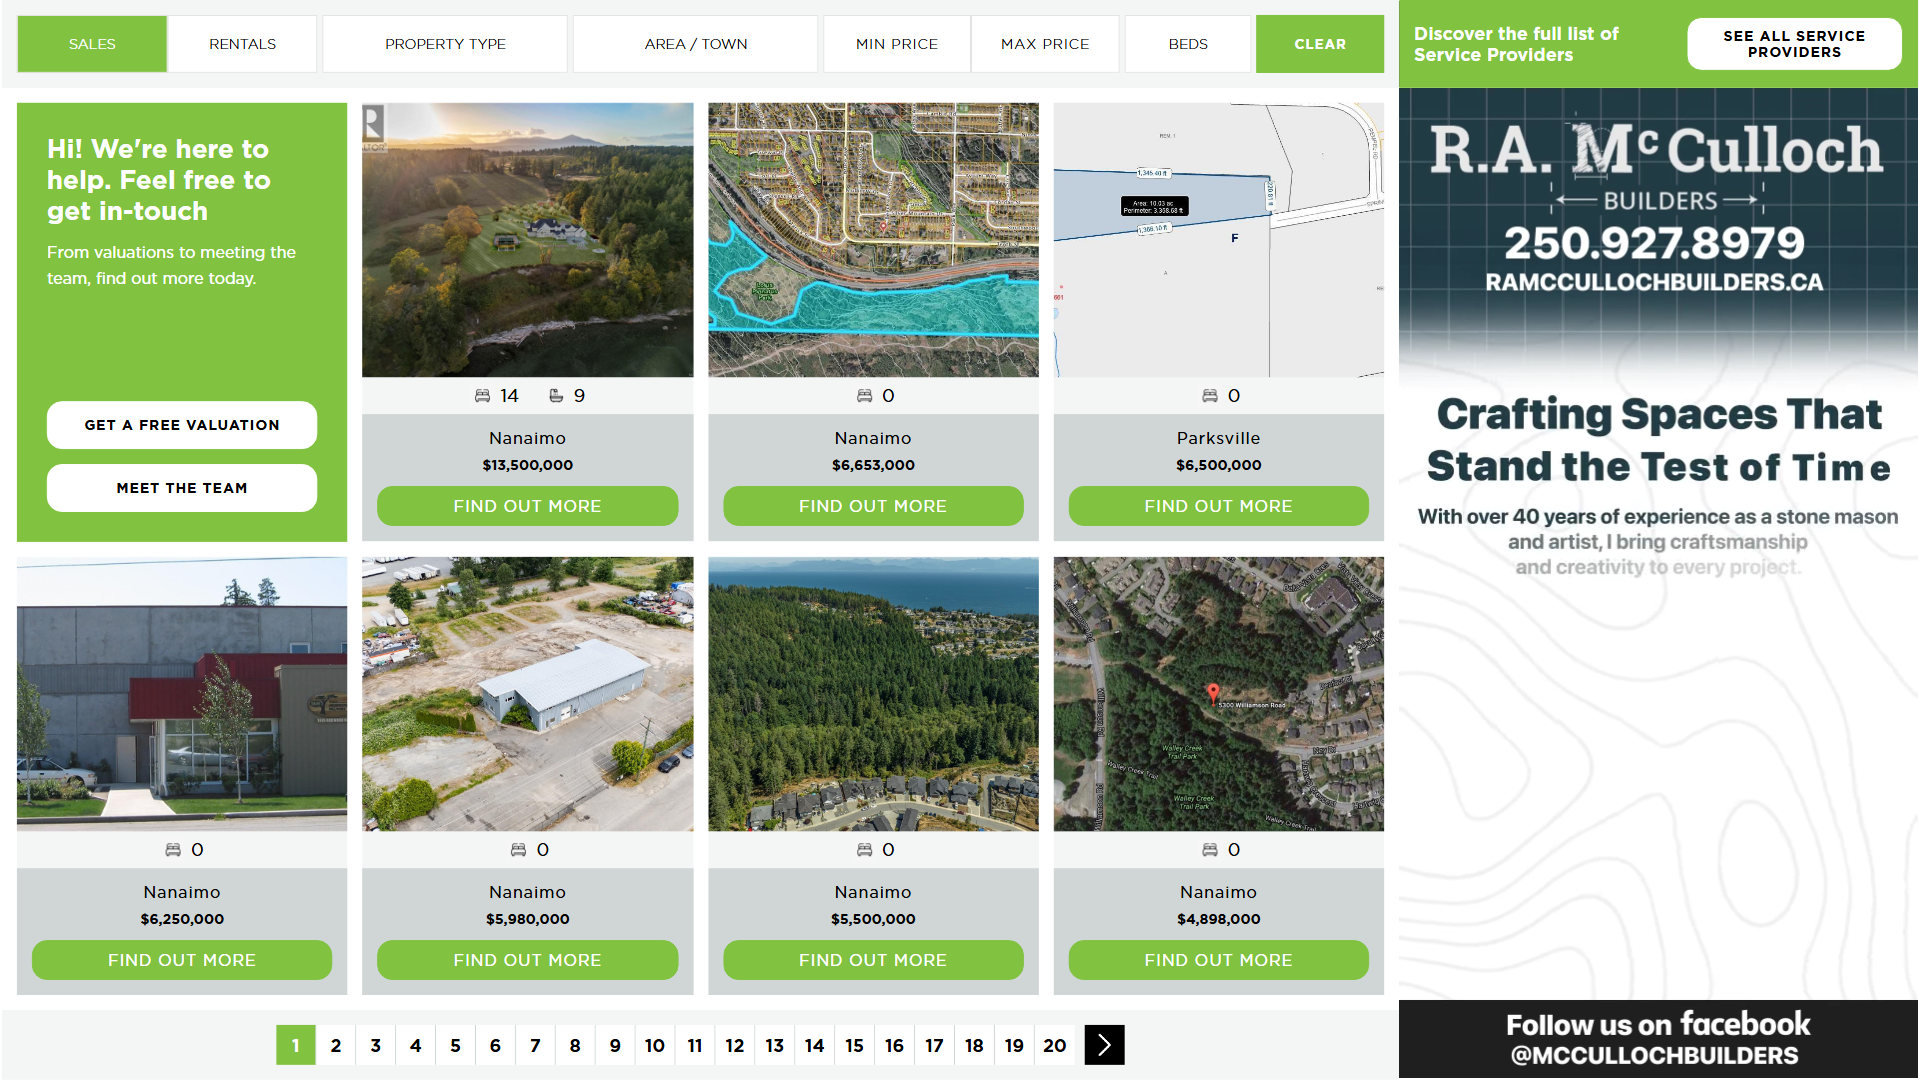The image size is (1920, 1080).
Task: Clear all search filters
Action: [1319, 44]
